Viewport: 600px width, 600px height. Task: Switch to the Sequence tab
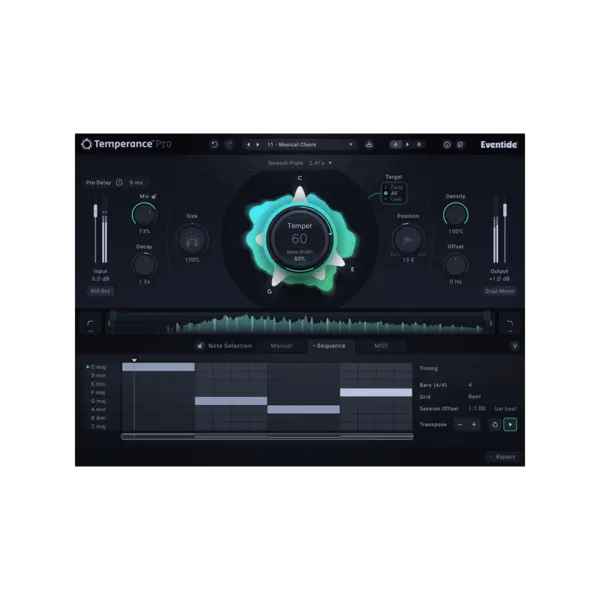click(x=329, y=346)
